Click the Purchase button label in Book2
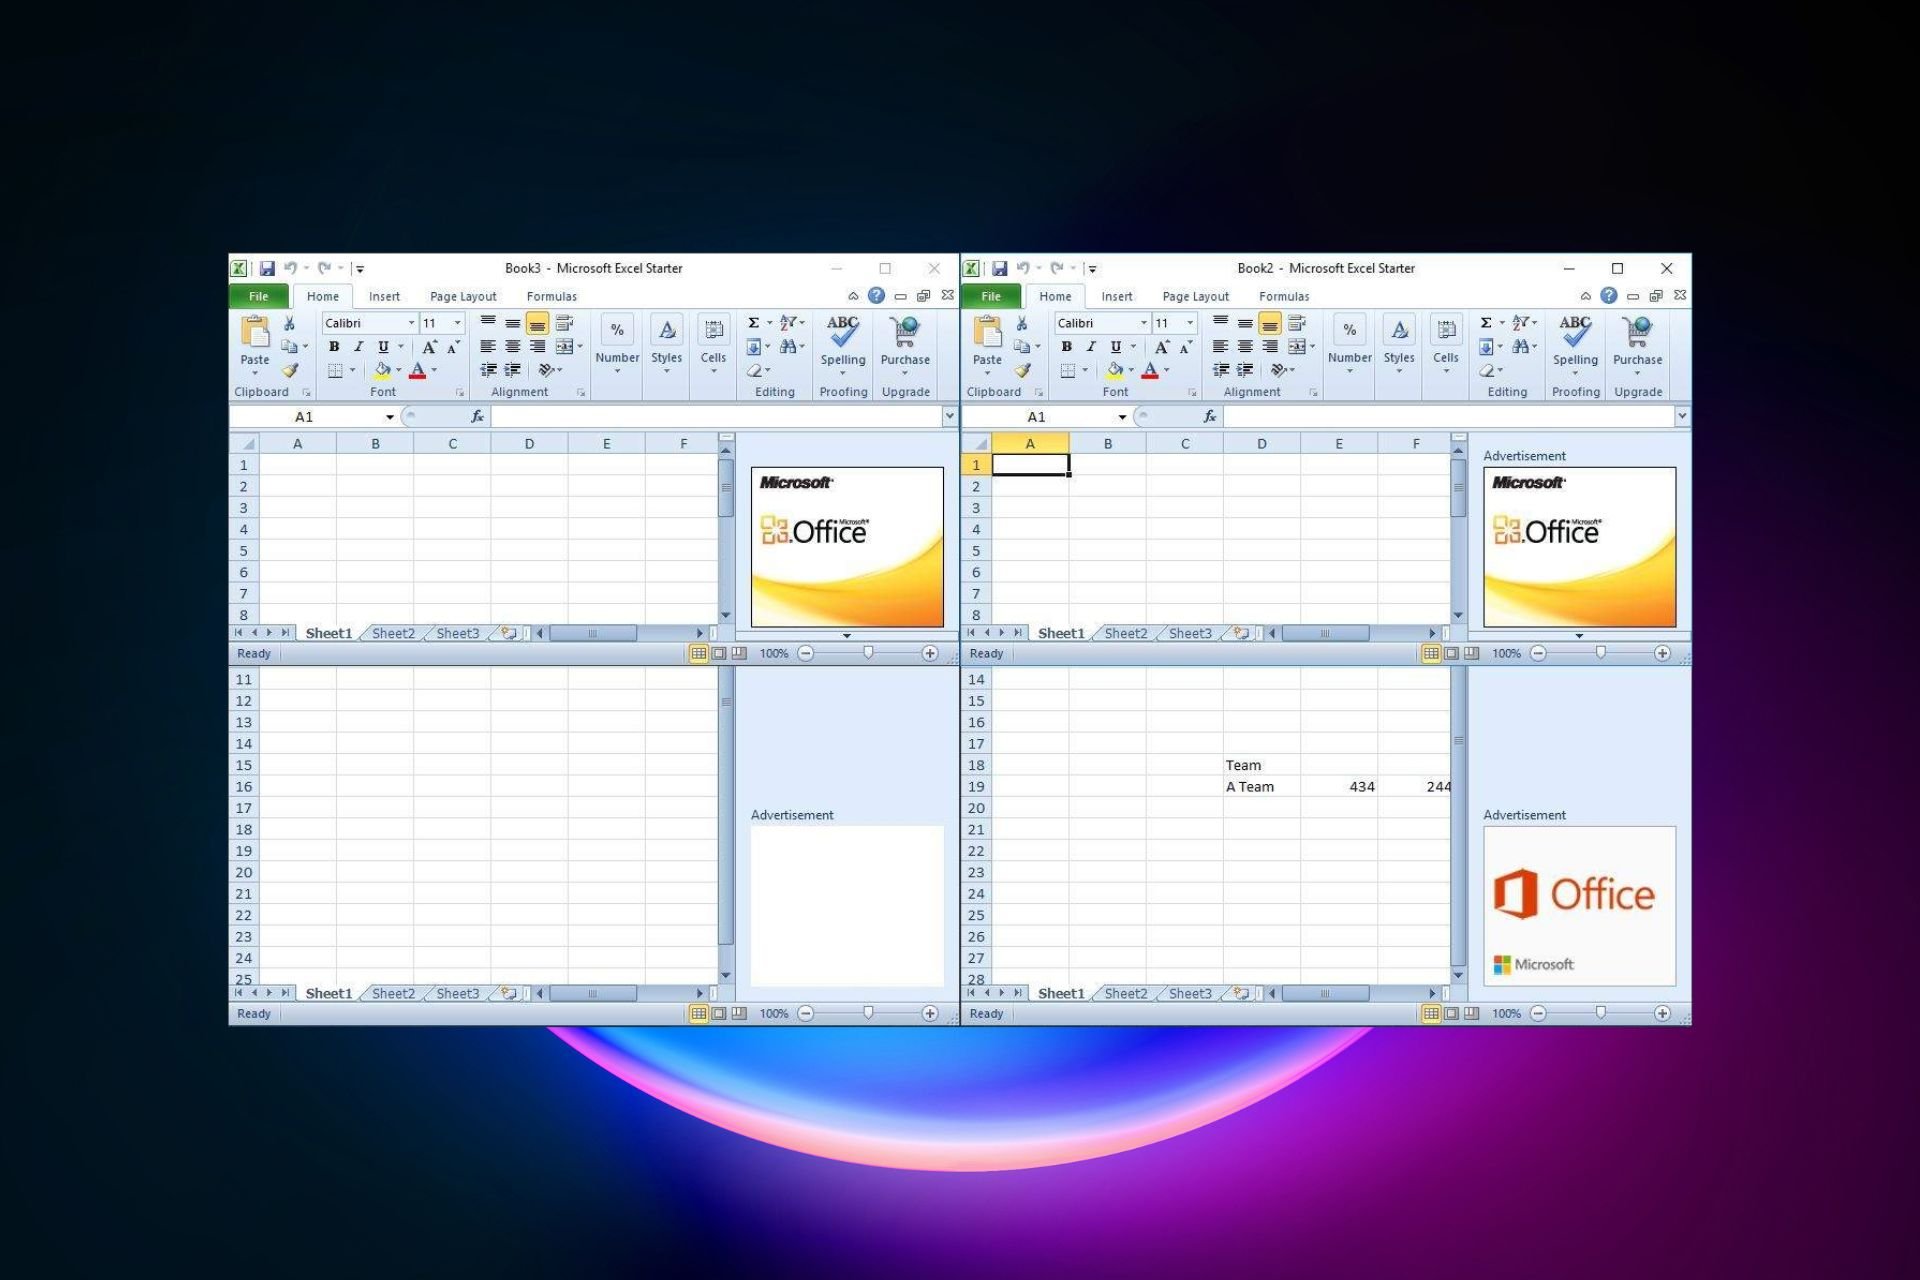Image resolution: width=1920 pixels, height=1280 pixels. [1637, 360]
